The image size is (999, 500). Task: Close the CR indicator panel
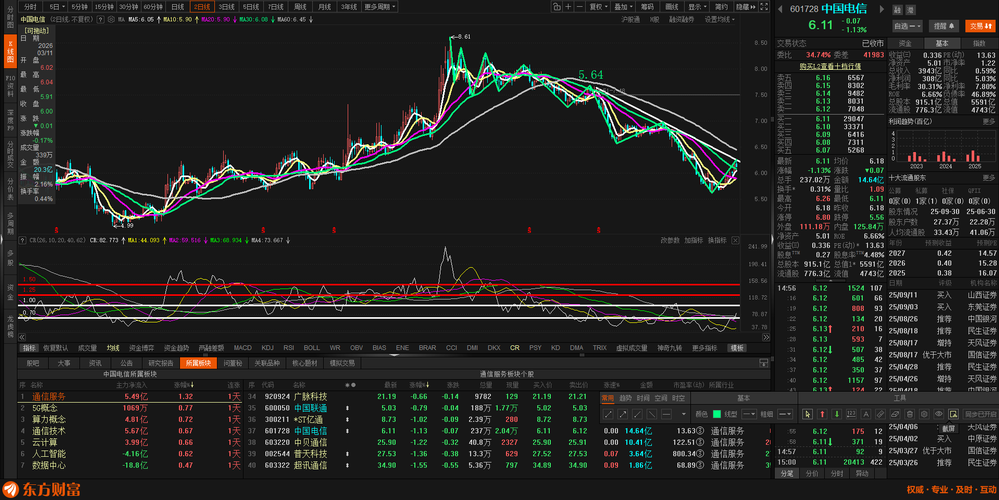(x=735, y=241)
